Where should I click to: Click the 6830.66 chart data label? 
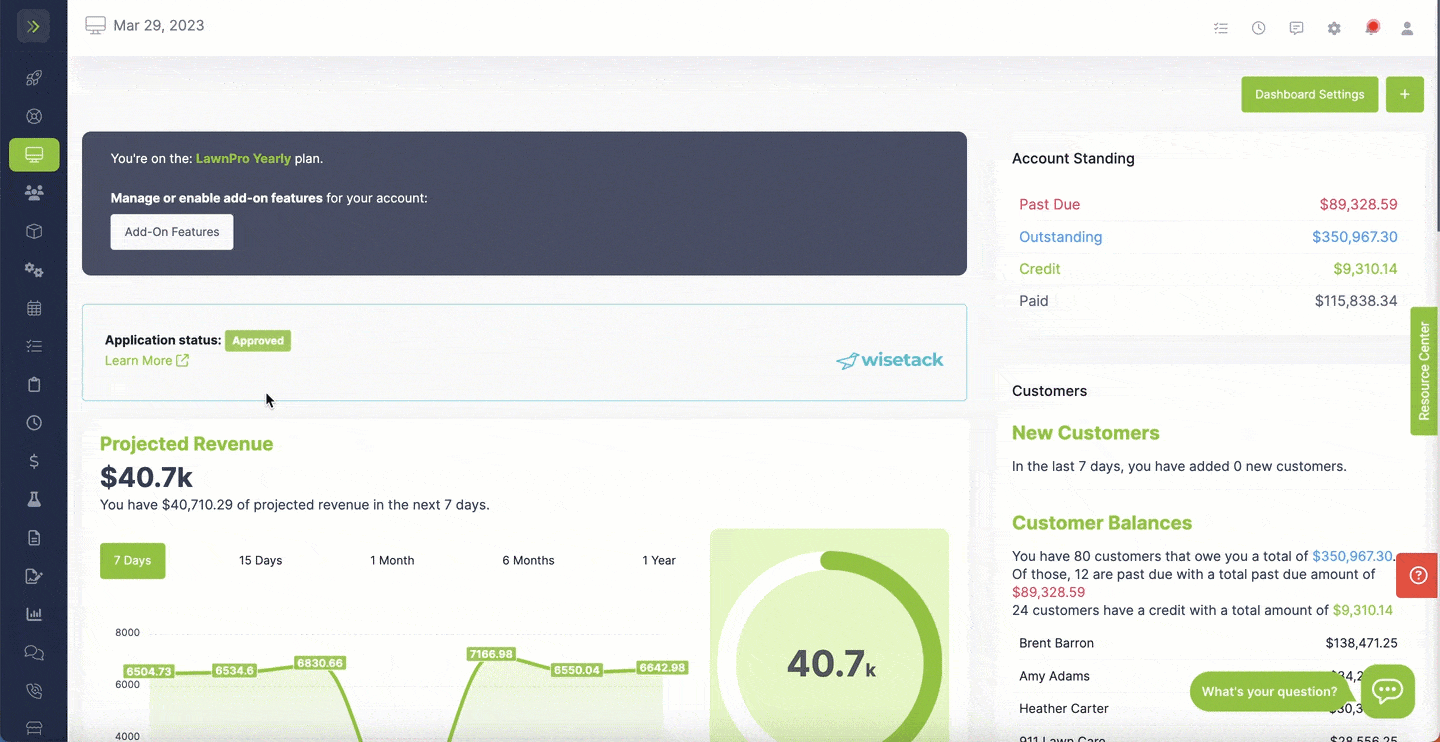(320, 663)
